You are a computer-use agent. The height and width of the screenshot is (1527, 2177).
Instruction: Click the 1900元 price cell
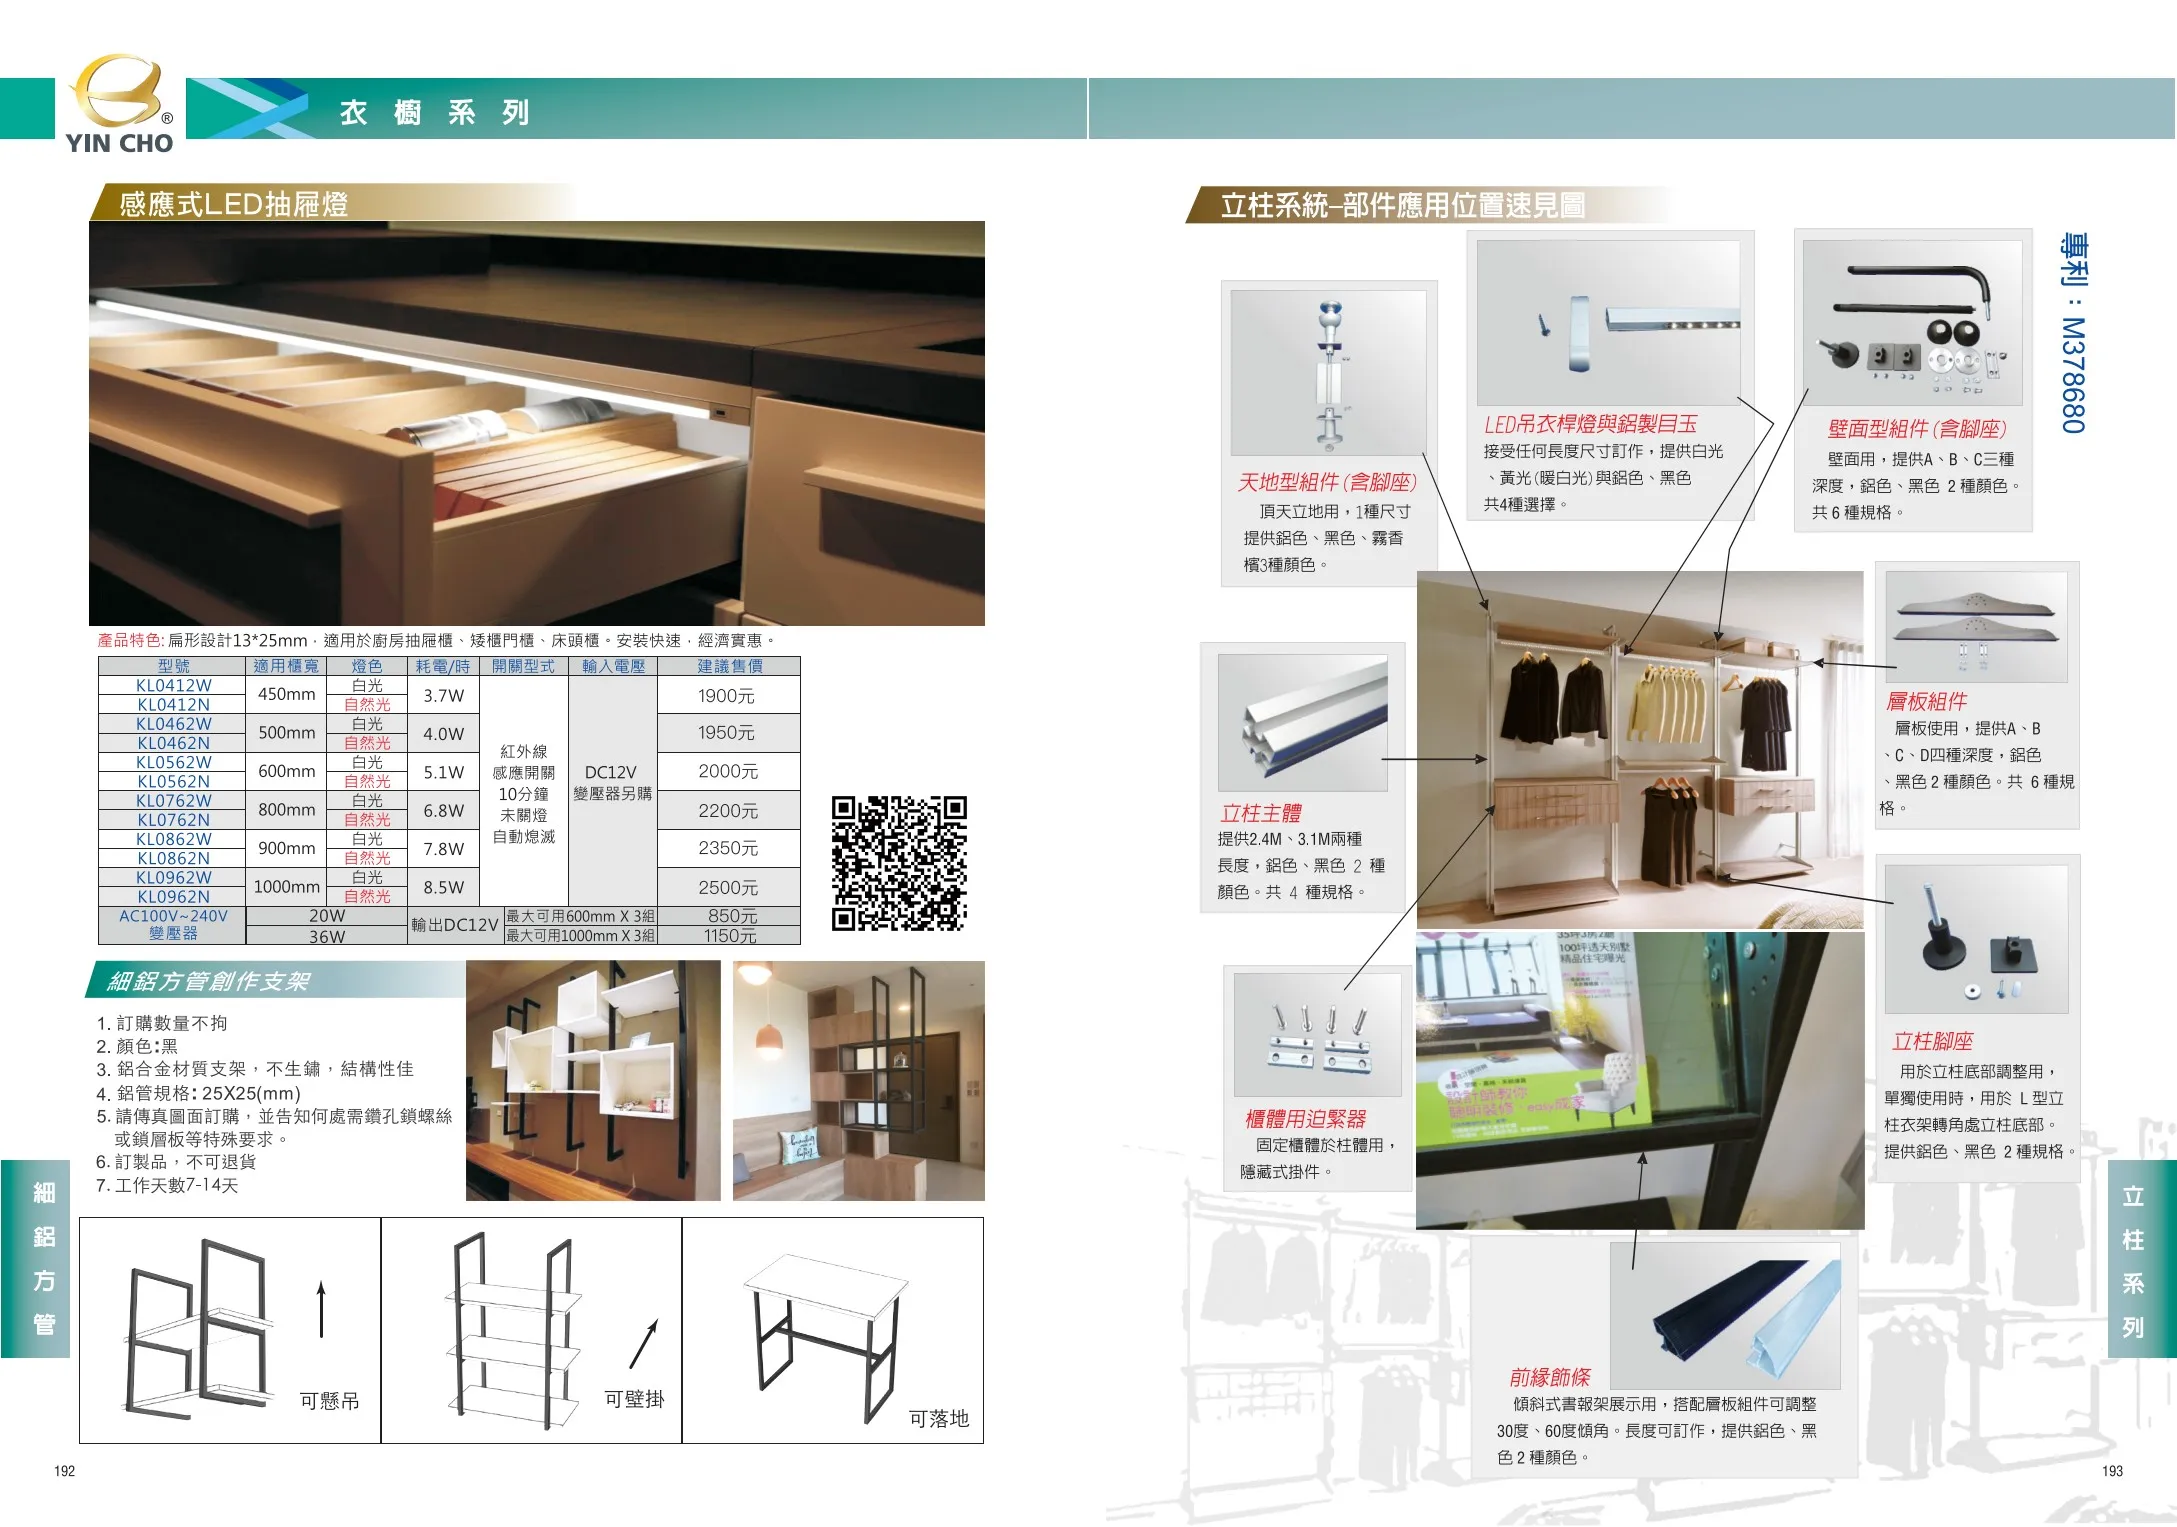[x=728, y=695]
